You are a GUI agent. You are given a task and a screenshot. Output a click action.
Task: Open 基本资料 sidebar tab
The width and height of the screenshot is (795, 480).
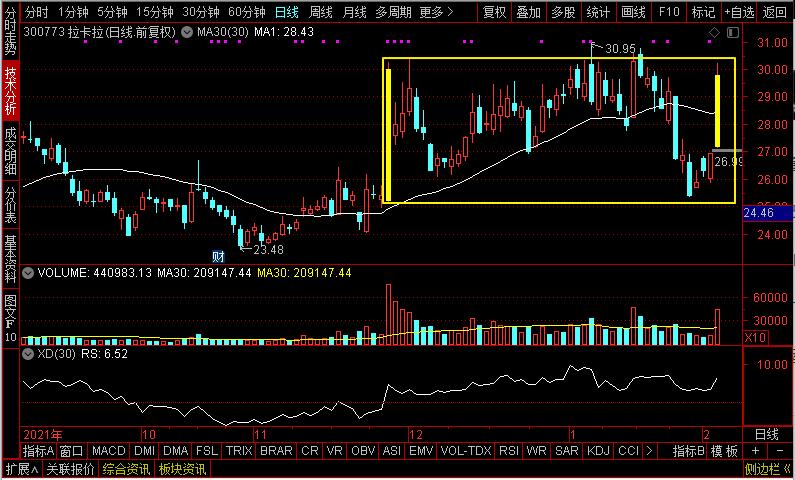coord(10,259)
